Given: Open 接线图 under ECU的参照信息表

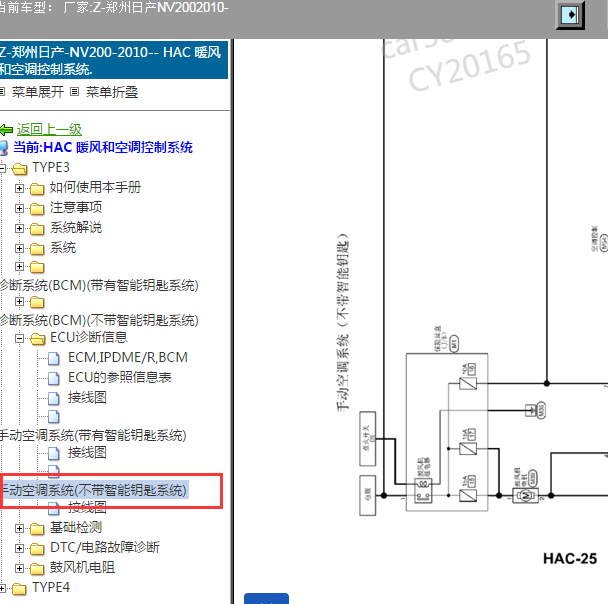Looking at the screenshot, I should [87, 397].
